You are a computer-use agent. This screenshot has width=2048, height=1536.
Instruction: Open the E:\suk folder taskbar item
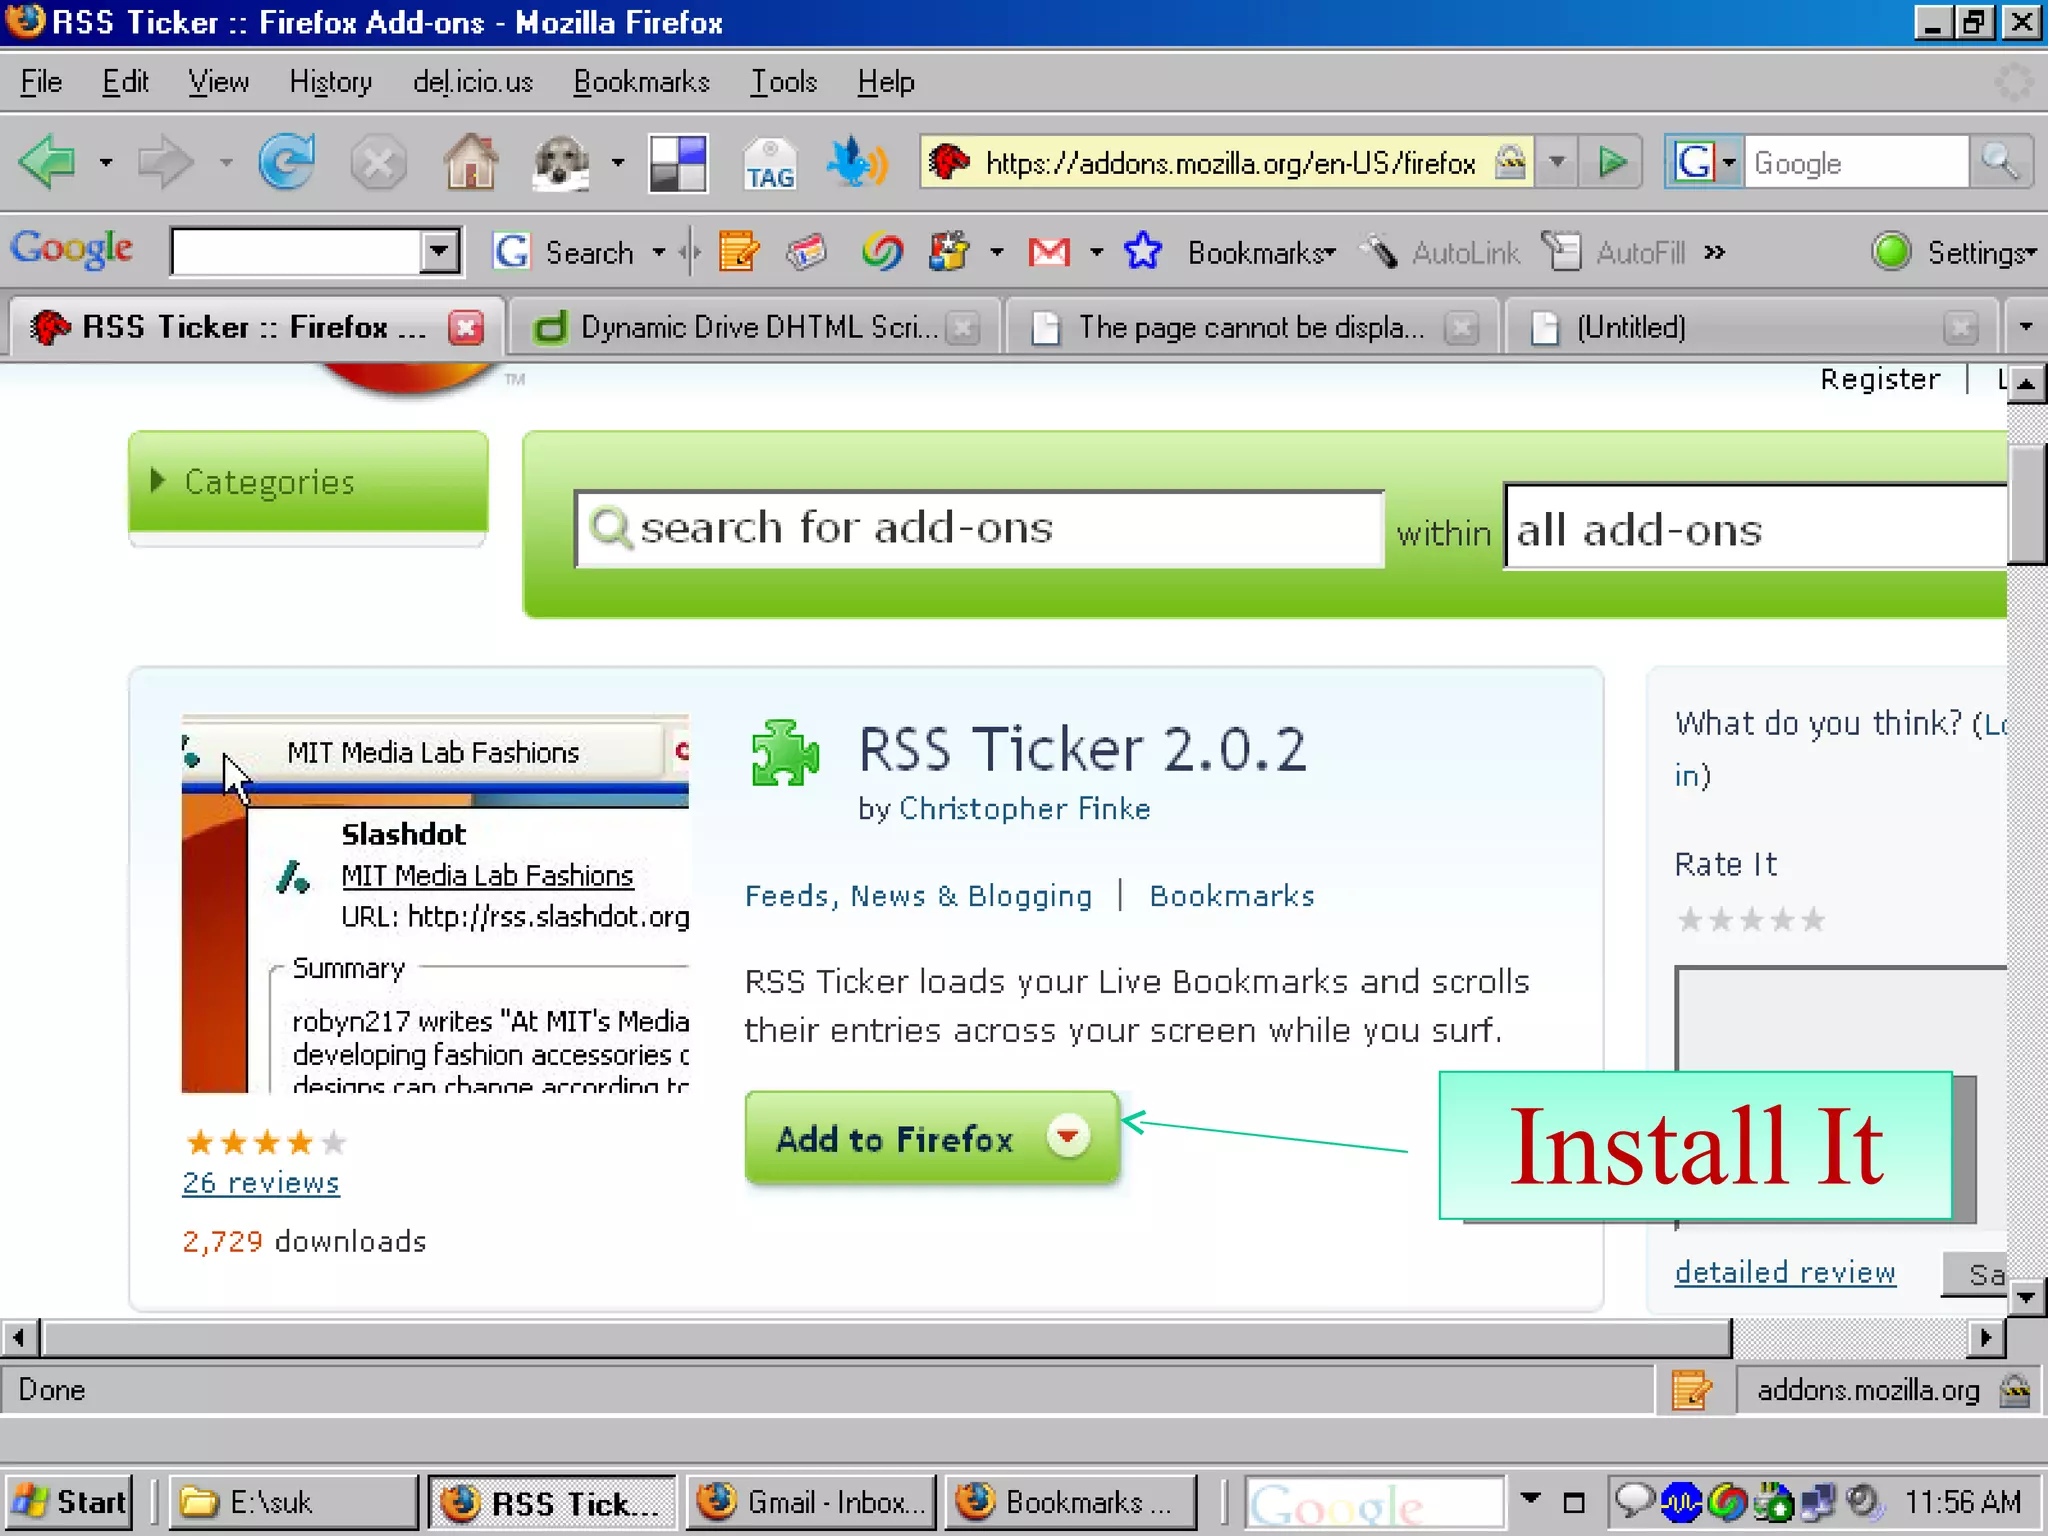[293, 1502]
